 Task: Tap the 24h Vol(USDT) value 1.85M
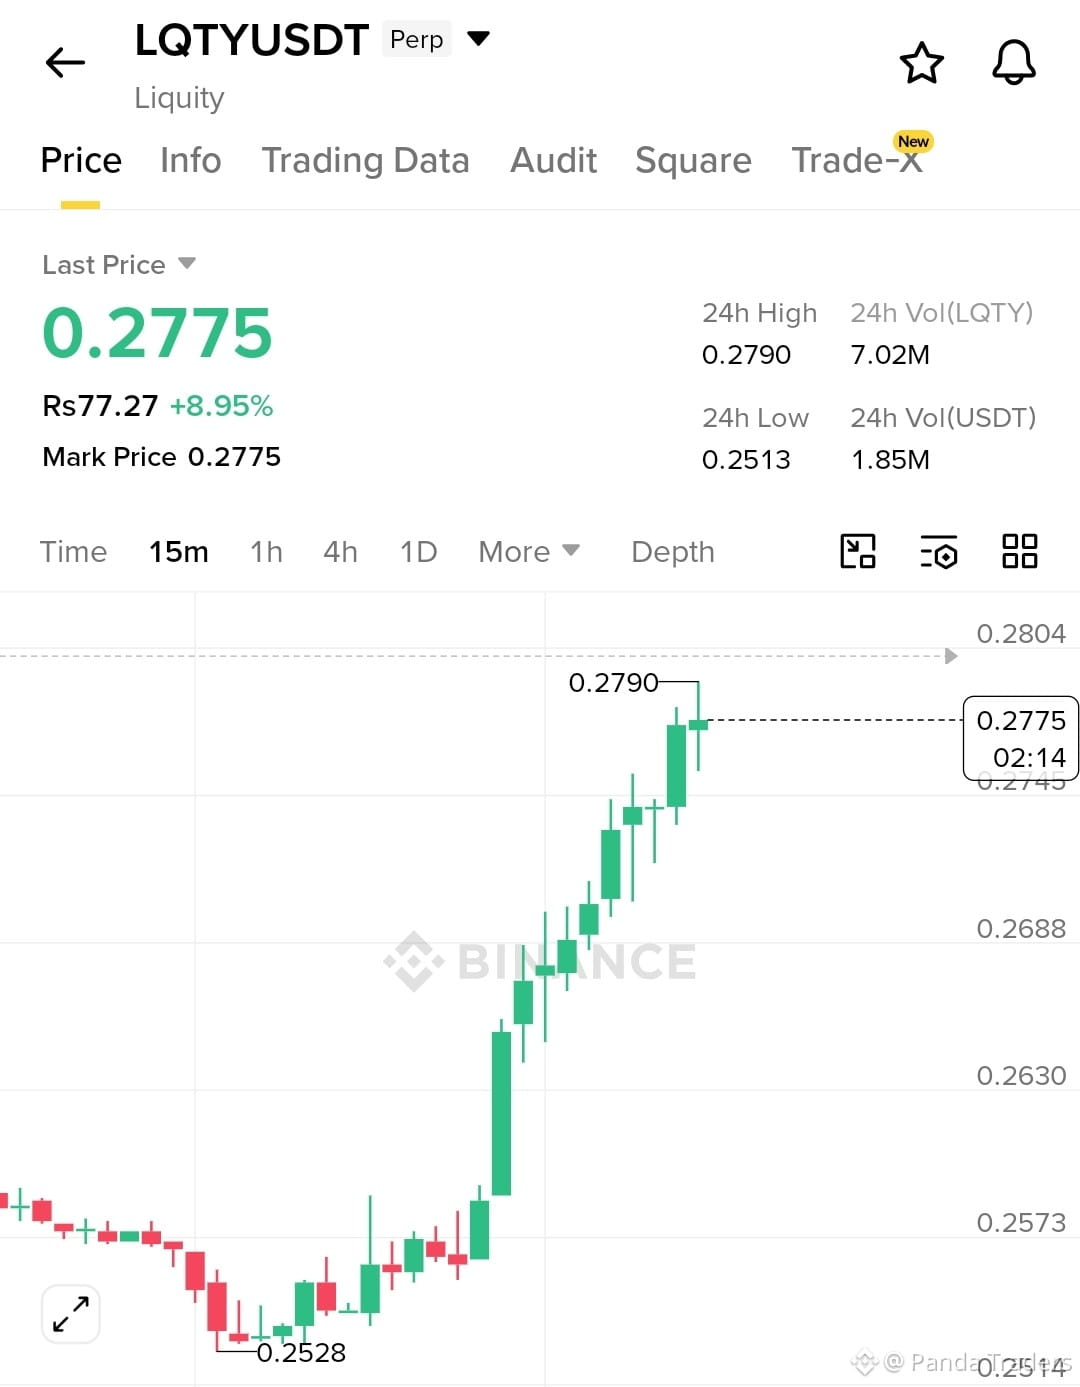[x=890, y=460]
